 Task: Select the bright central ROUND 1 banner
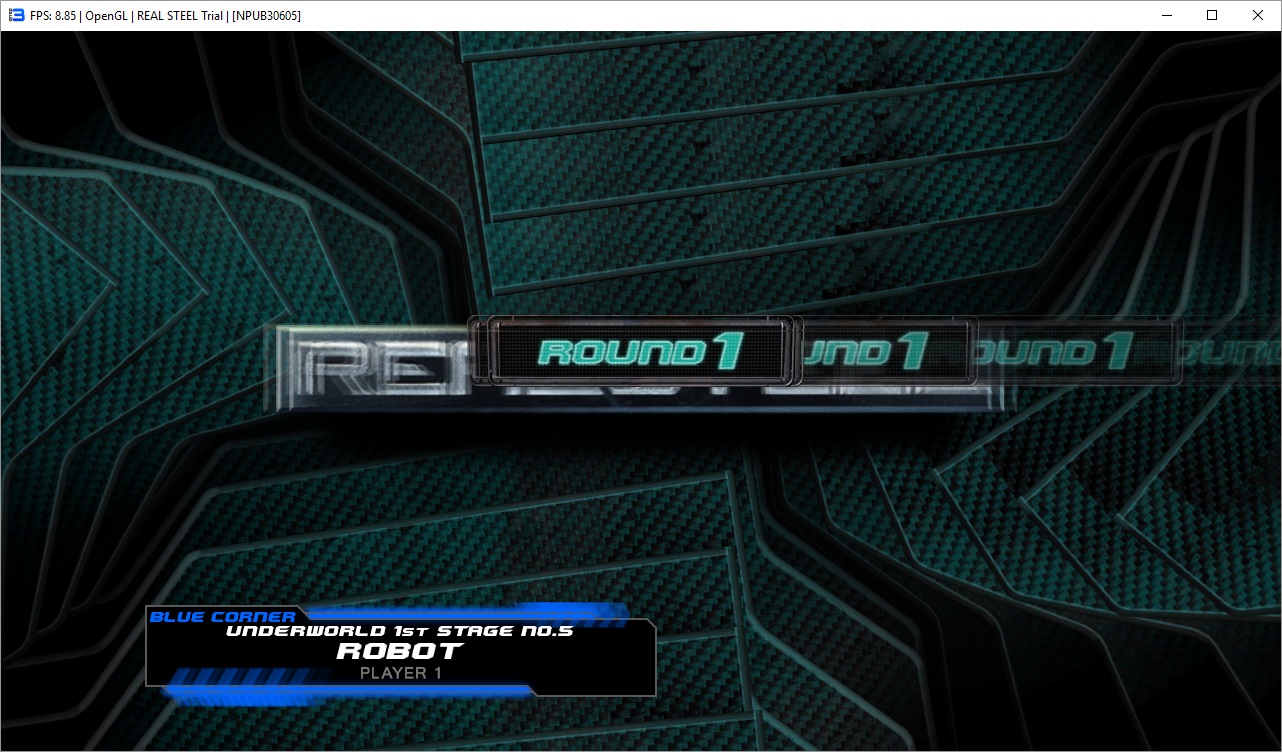[x=638, y=350]
